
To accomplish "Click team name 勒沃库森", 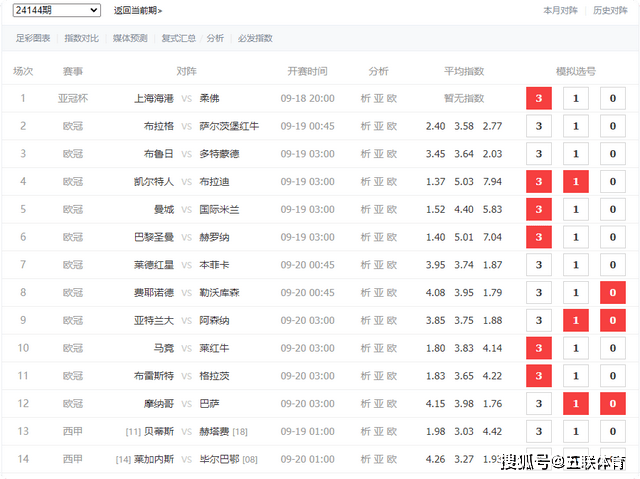I will pyautogui.click(x=219, y=293).
